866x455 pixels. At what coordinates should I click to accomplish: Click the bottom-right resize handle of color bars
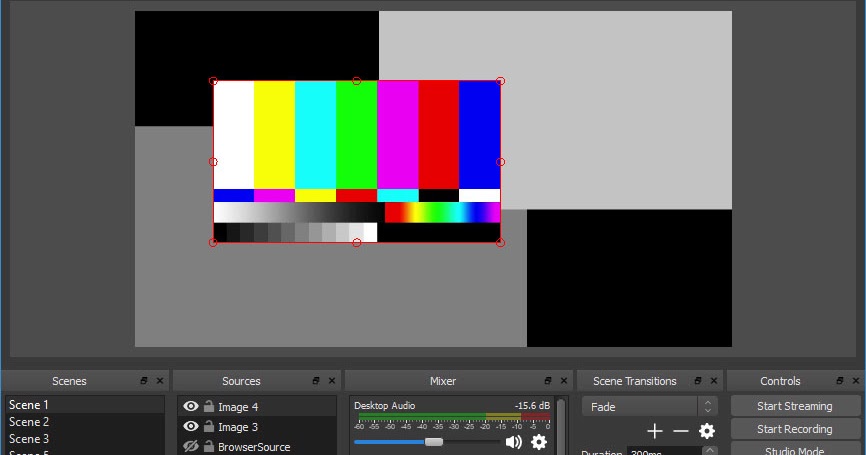500,242
